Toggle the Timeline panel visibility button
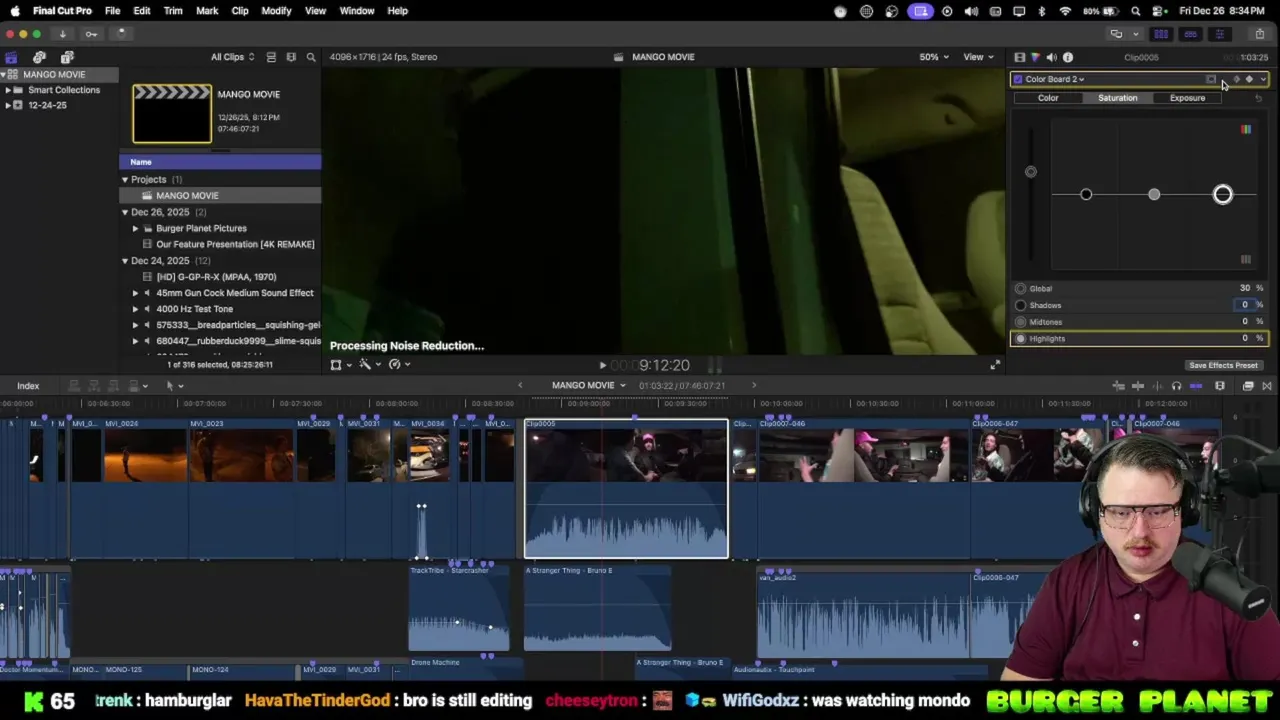 coord(1190,34)
